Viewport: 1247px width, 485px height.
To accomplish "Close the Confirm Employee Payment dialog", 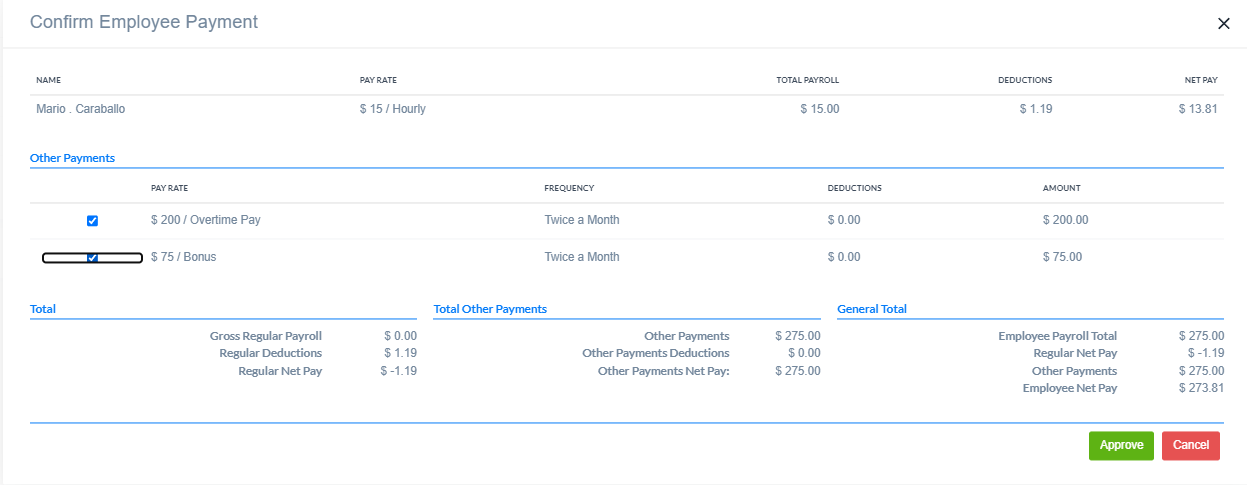I will tap(1223, 24).
